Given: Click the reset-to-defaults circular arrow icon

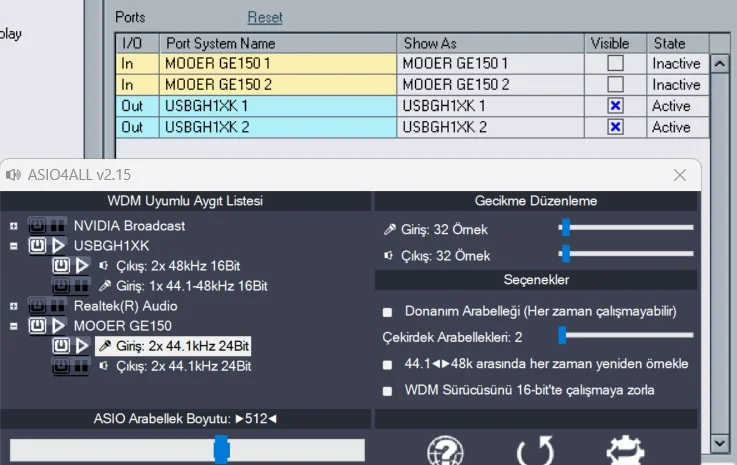Looking at the screenshot, I should pos(535,450).
